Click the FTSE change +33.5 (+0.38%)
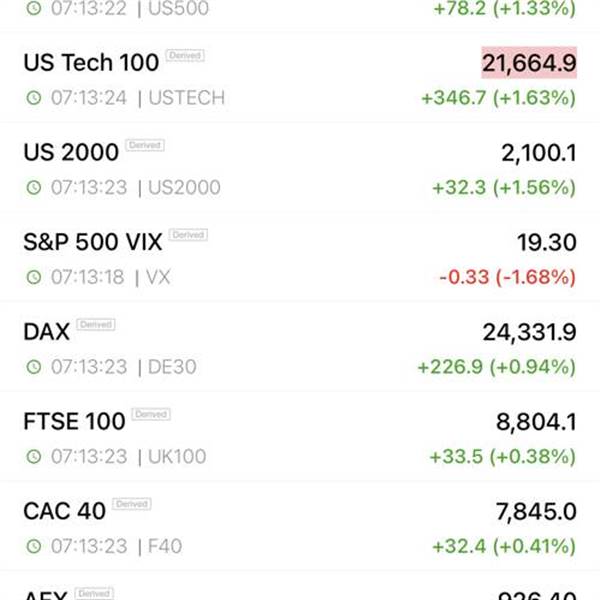Screen dimensions: 600x600 (x=503, y=456)
